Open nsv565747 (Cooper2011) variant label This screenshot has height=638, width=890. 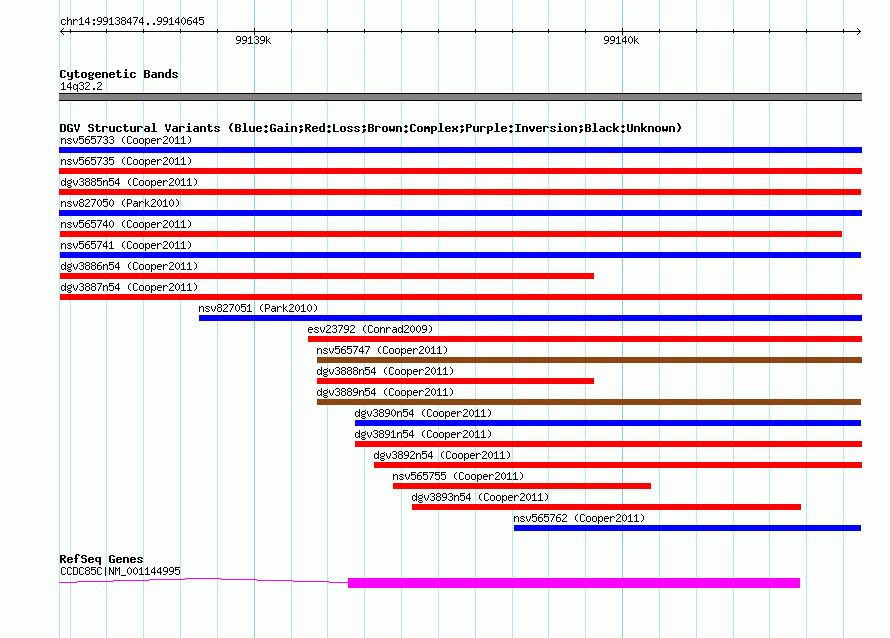(382, 350)
